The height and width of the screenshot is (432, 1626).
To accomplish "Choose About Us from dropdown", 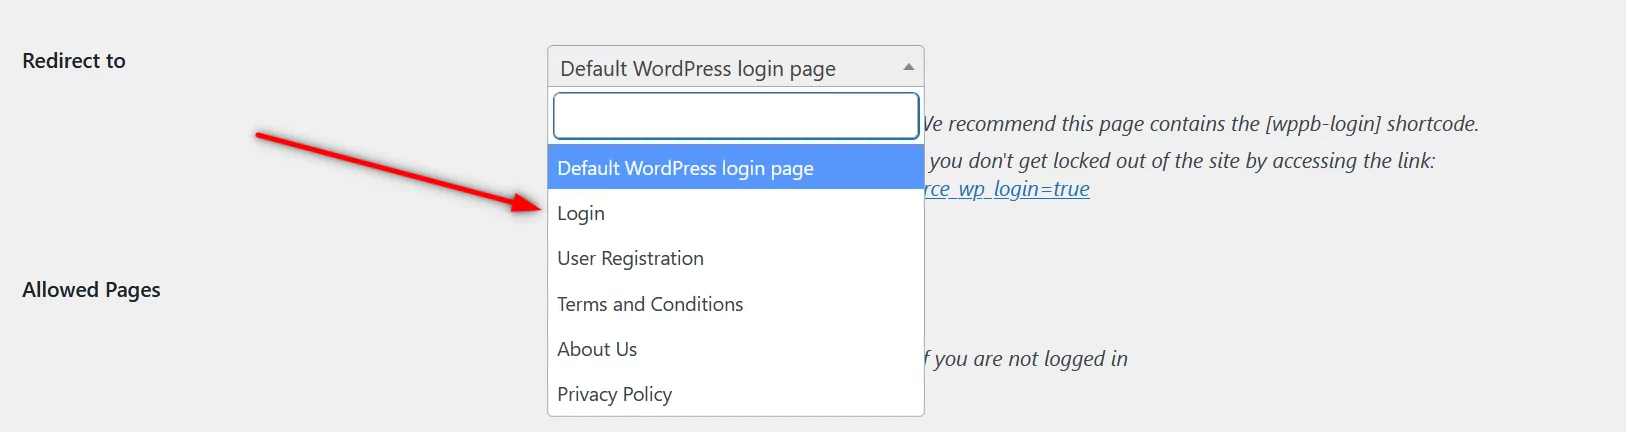I will tap(597, 349).
